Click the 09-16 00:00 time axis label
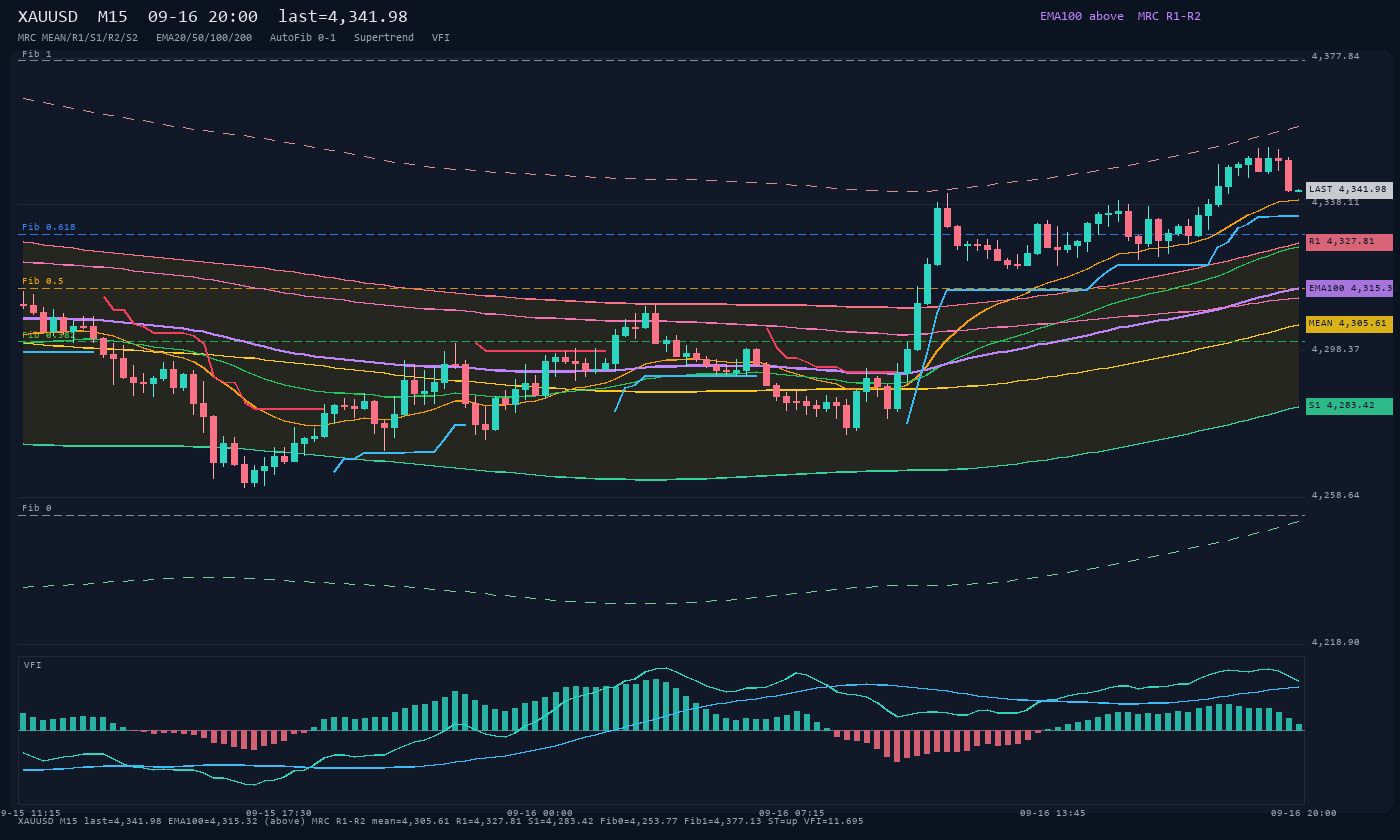 tap(540, 813)
